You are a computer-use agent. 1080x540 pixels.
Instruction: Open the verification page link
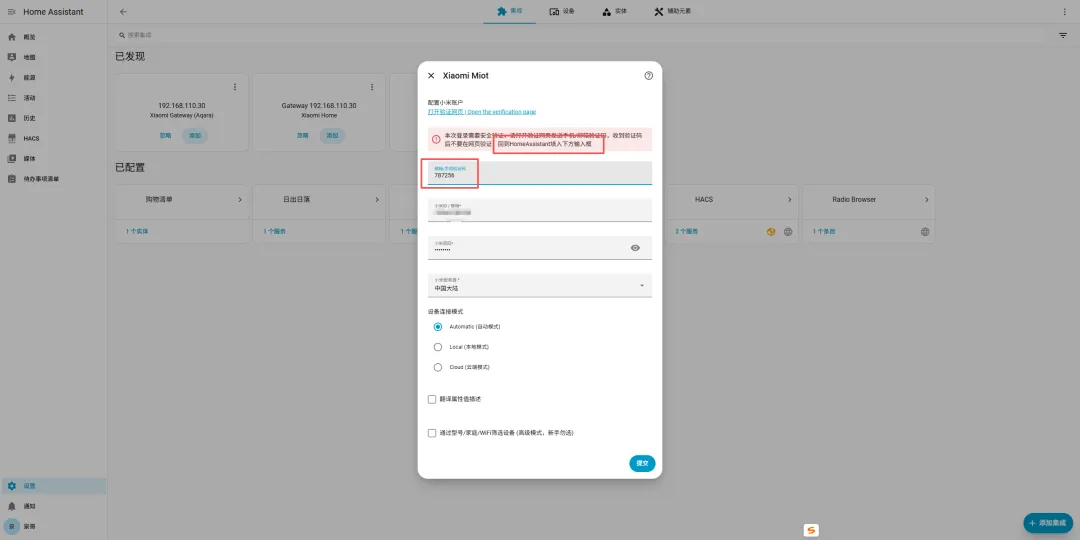tap(481, 112)
